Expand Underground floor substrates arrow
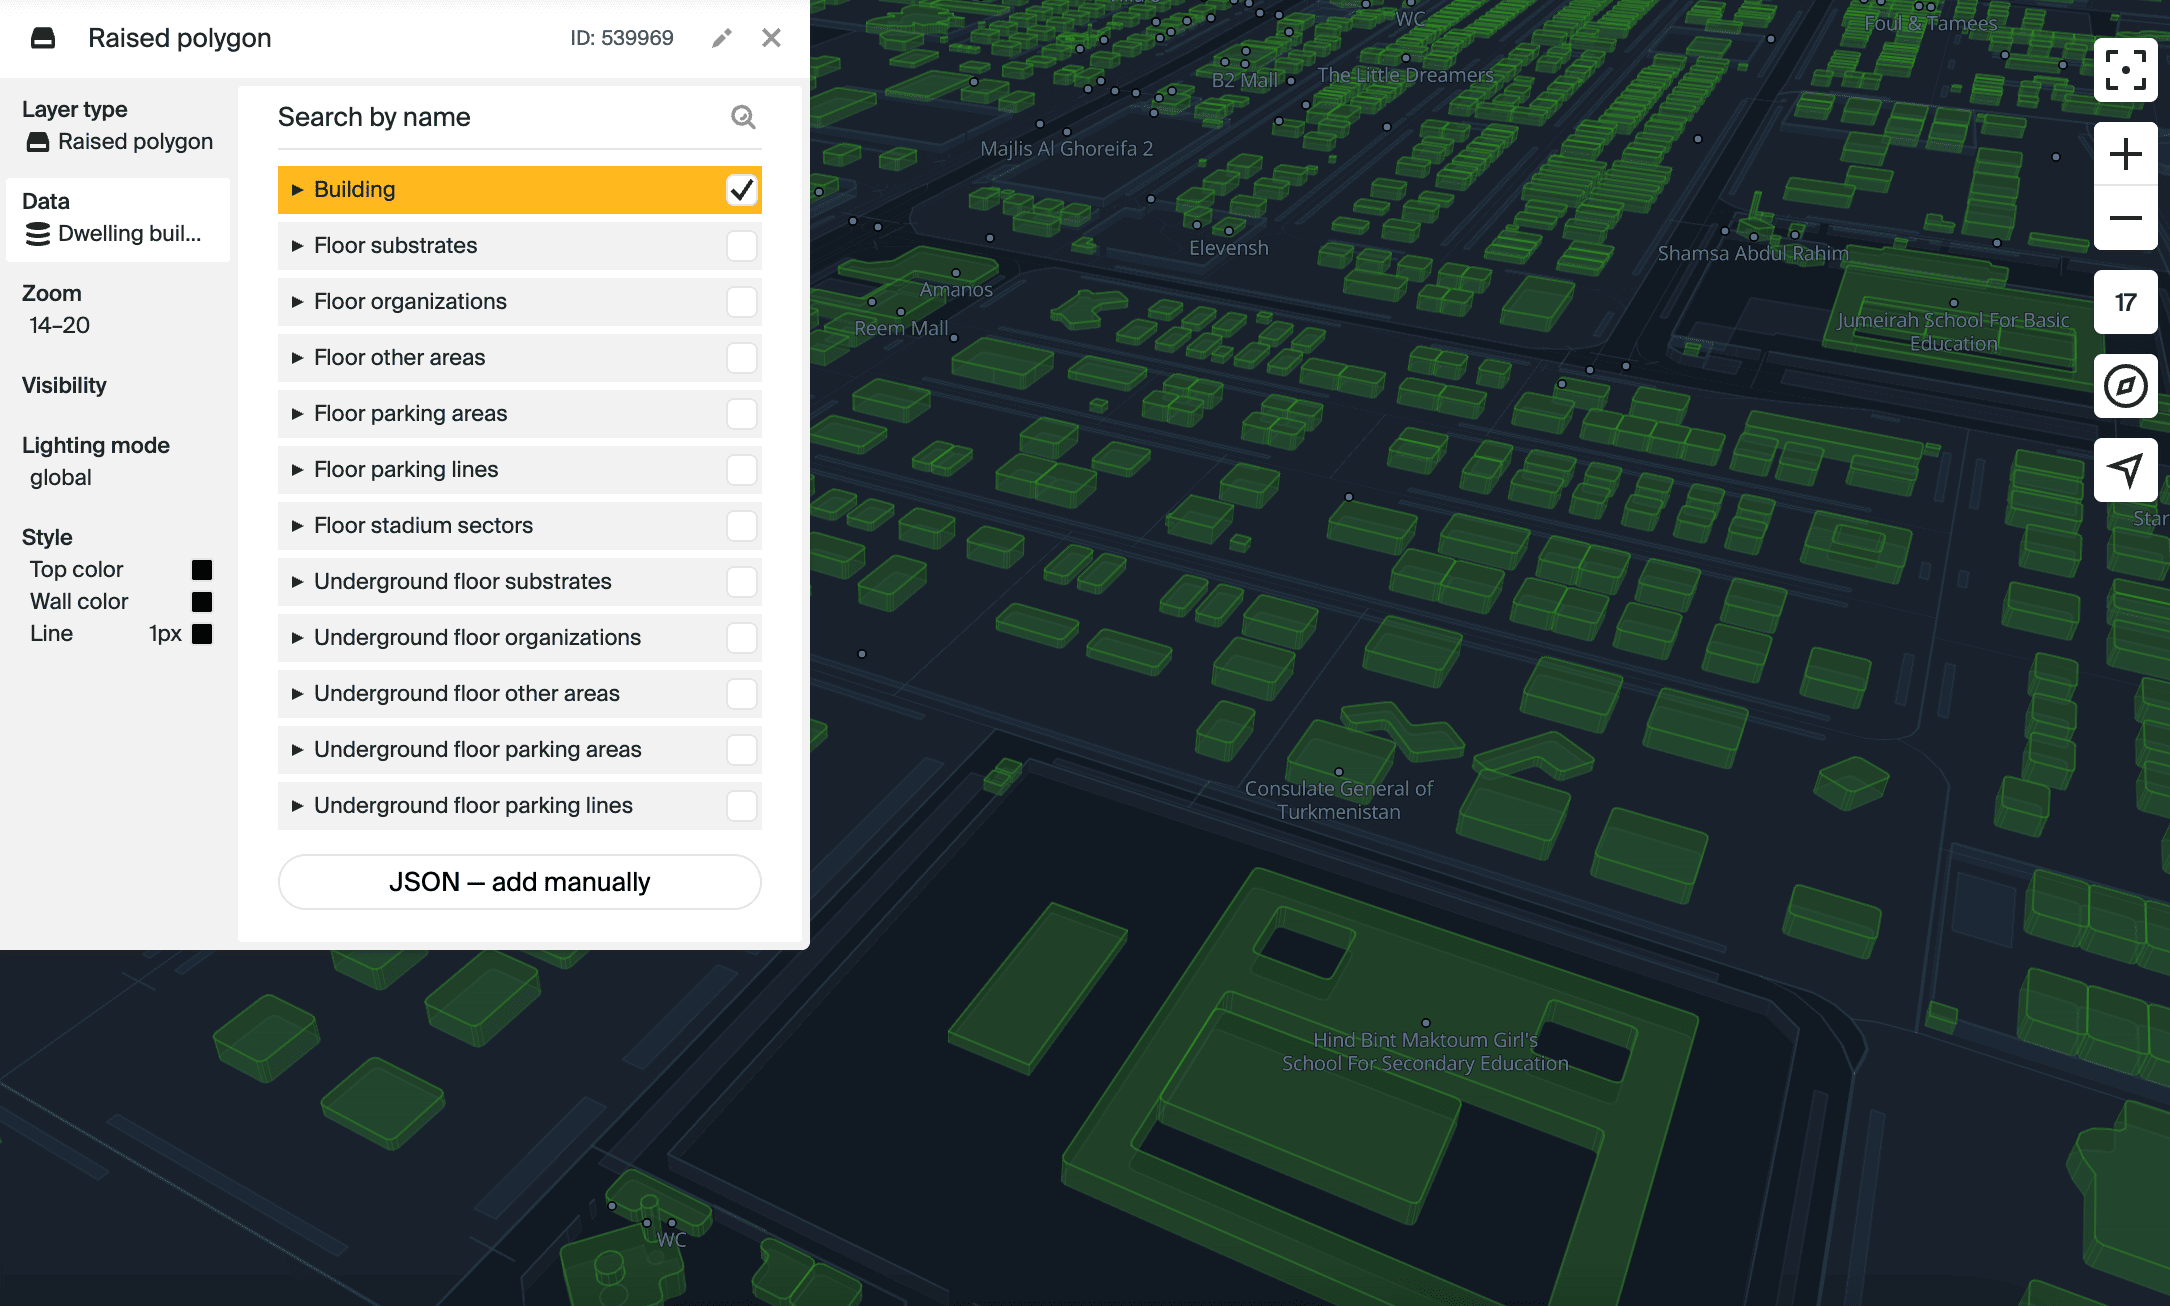This screenshot has width=2170, height=1306. point(297,582)
